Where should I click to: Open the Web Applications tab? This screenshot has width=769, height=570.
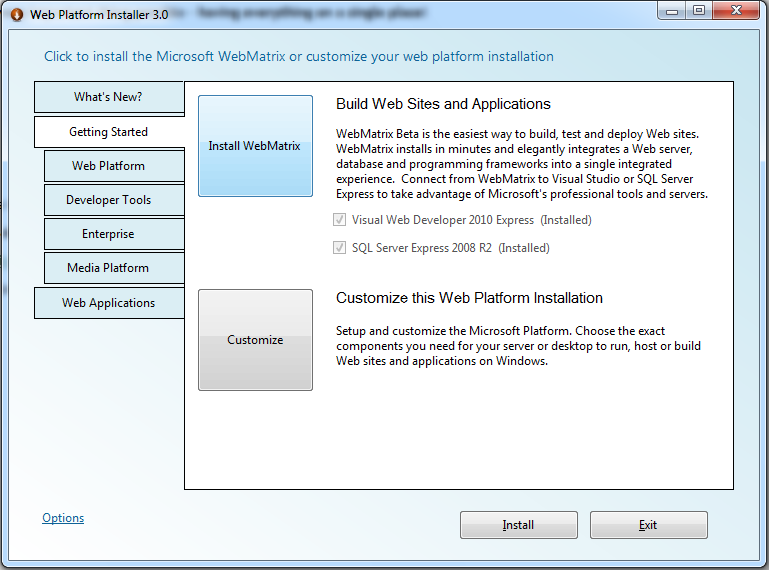109,303
